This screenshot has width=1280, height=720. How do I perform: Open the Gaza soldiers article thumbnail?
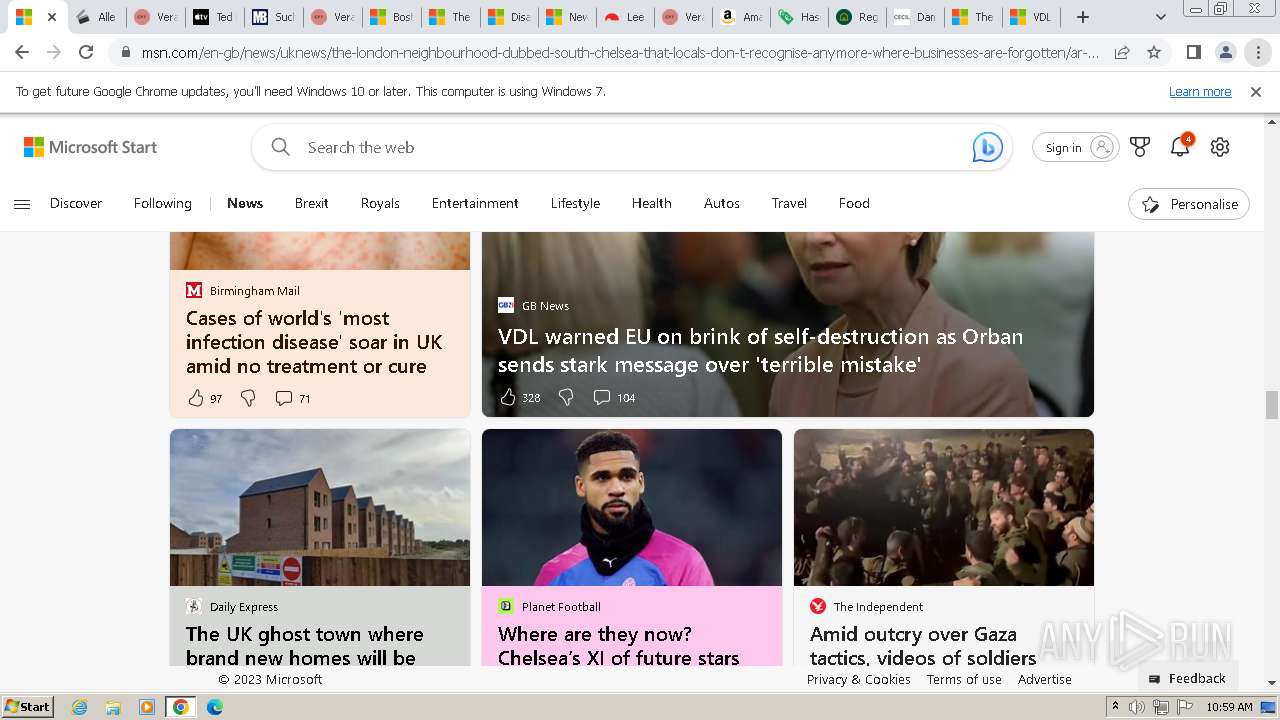pyautogui.click(x=944, y=508)
